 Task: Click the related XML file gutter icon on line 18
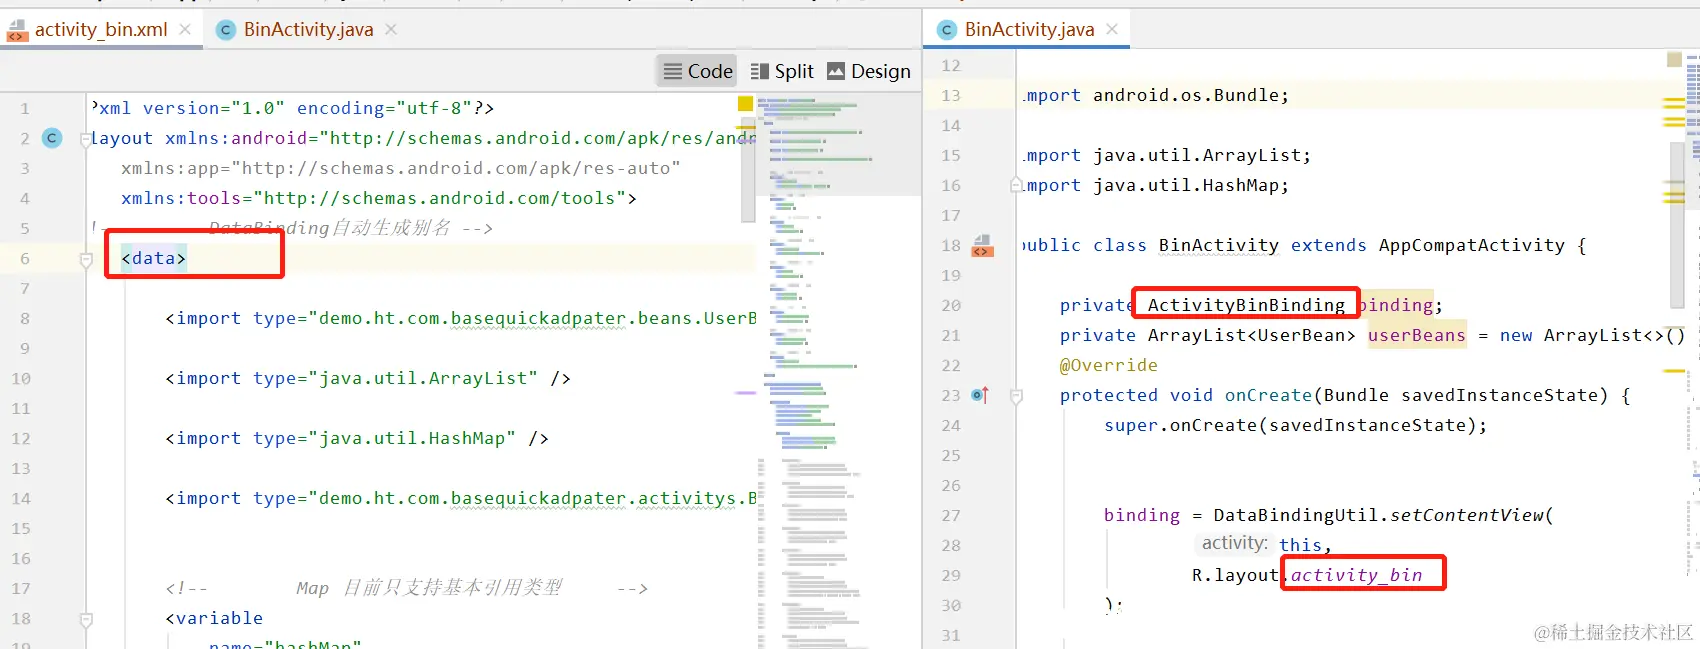tap(982, 245)
